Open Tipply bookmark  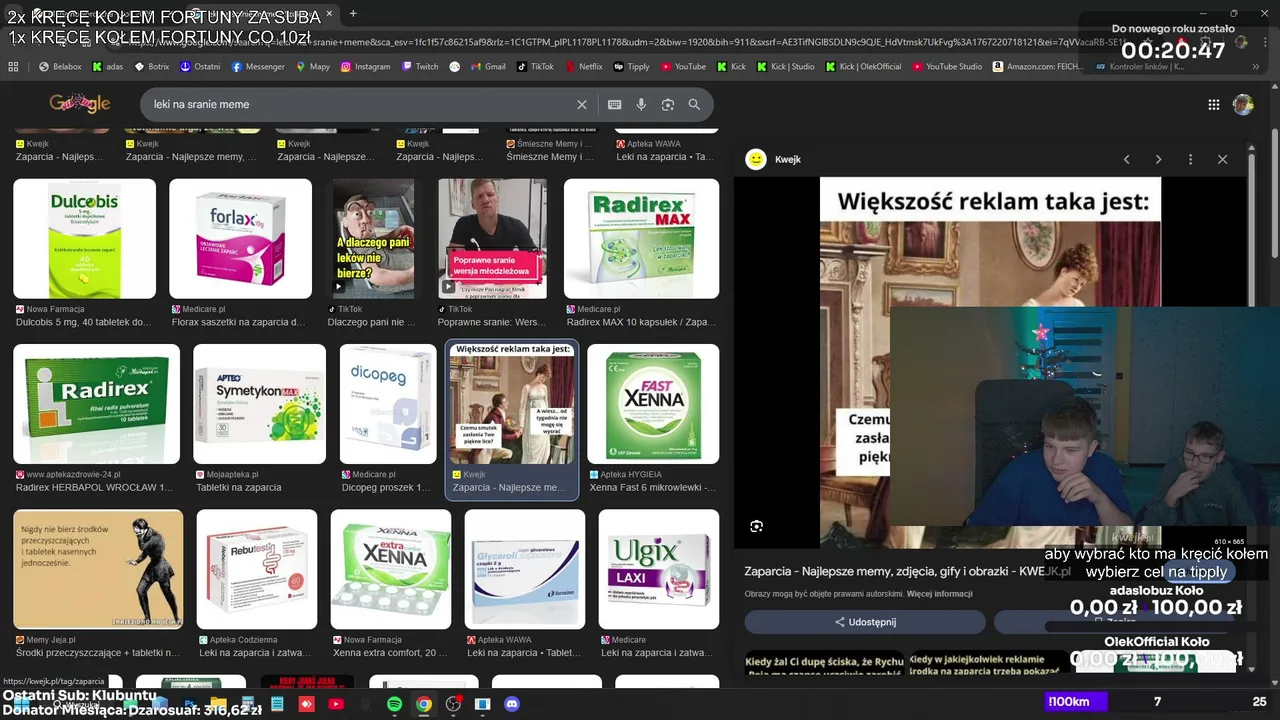[631, 67]
